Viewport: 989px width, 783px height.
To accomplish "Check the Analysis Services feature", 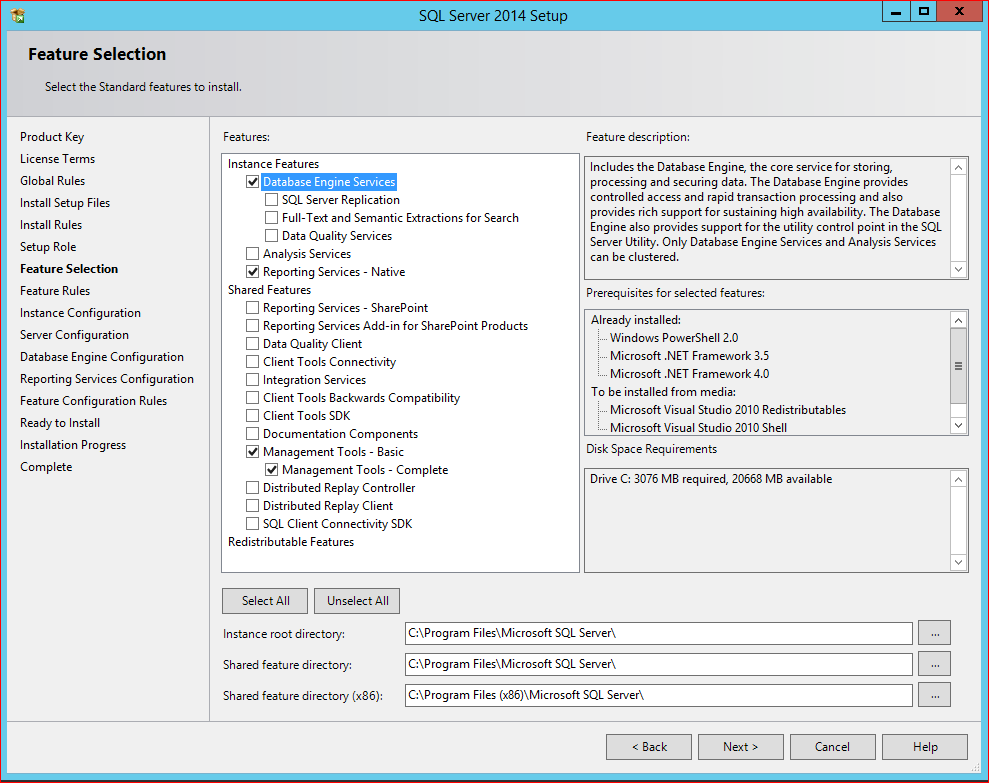I will [253, 254].
